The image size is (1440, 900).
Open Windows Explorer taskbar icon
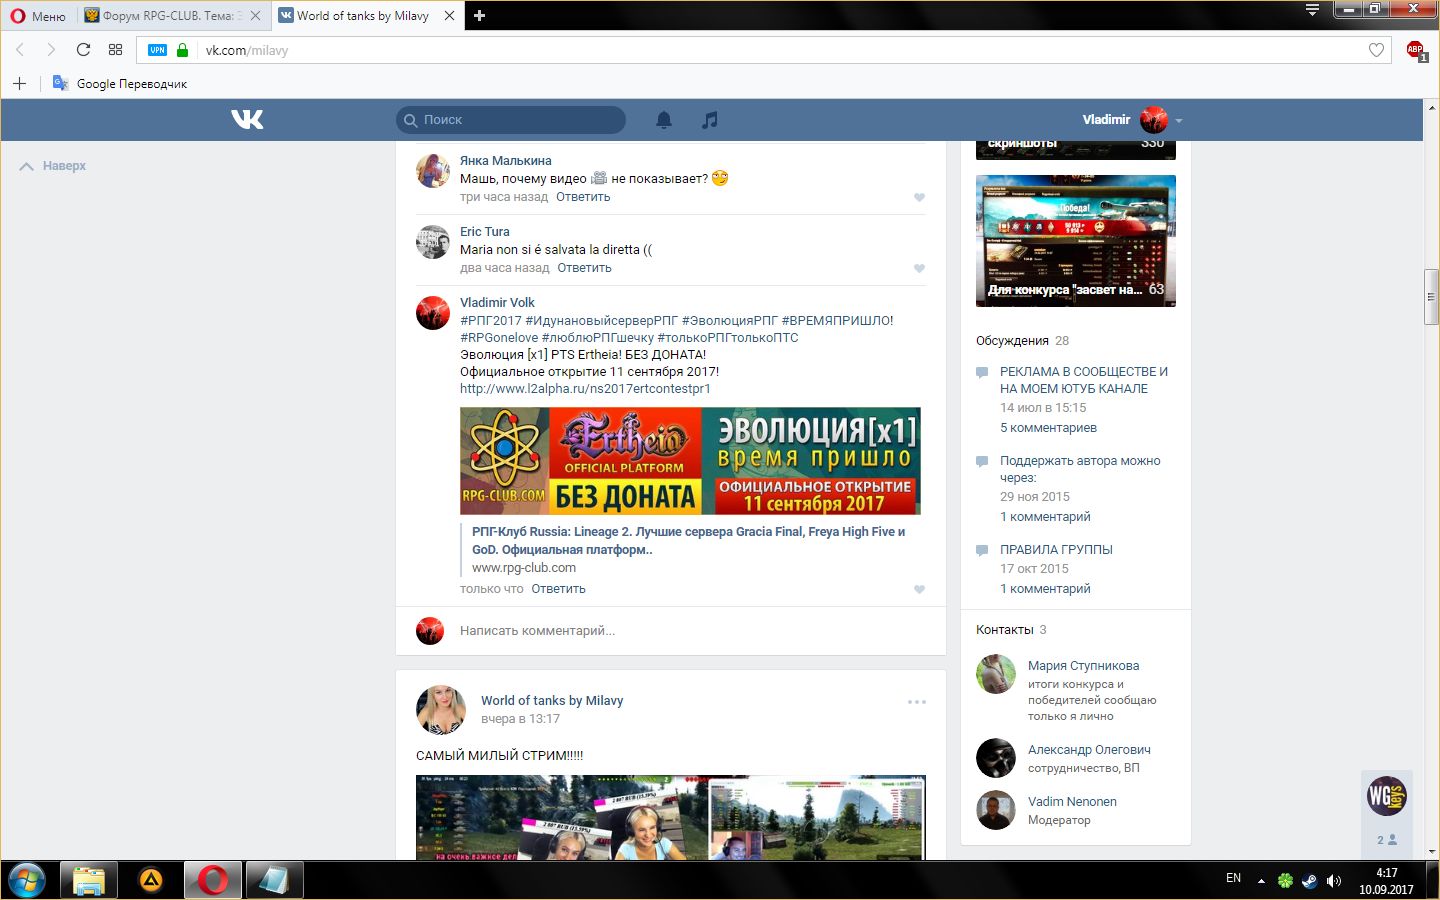point(89,880)
